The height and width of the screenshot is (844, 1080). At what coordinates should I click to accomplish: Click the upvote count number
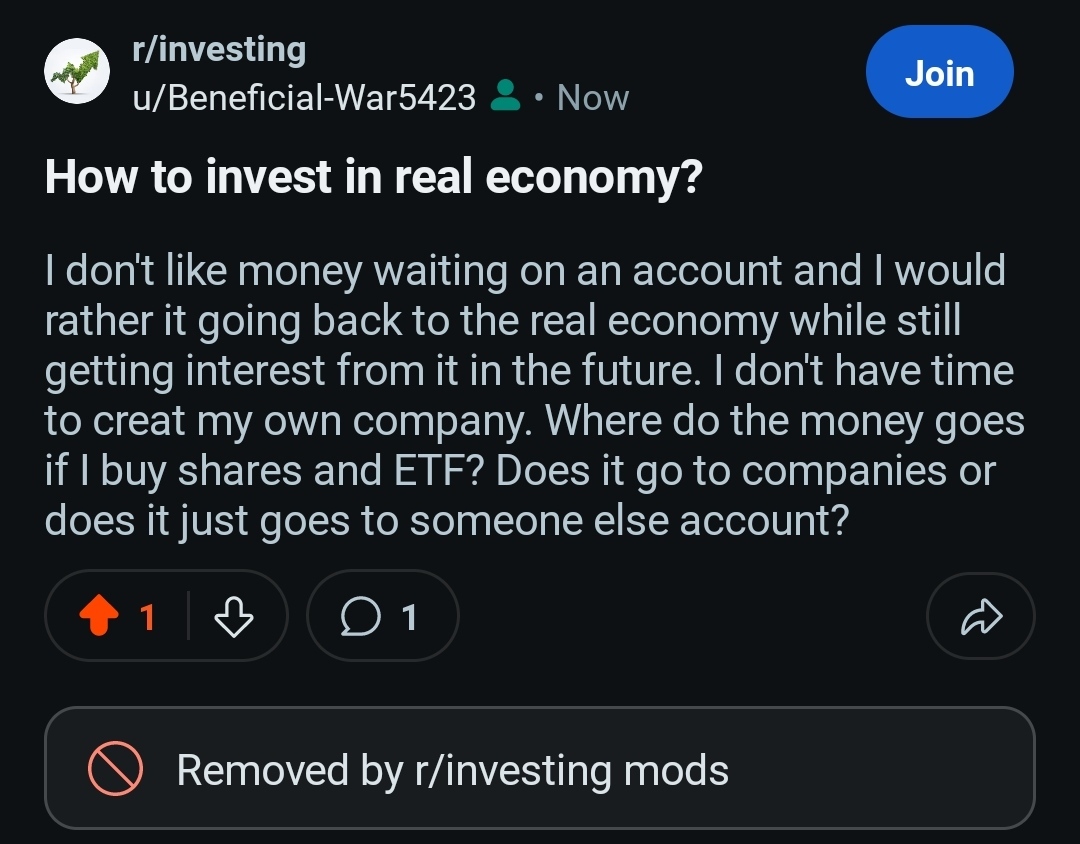click(148, 618)
